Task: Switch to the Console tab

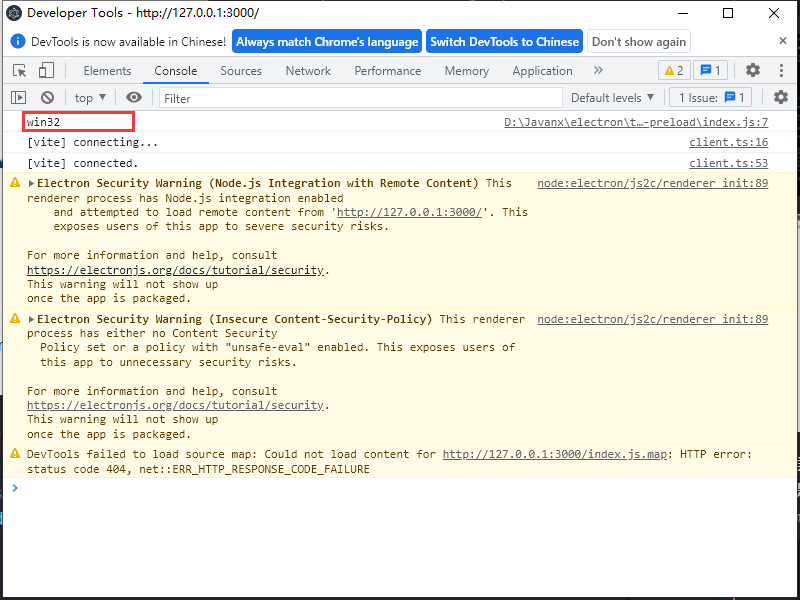Action: (x=176, y=71)
